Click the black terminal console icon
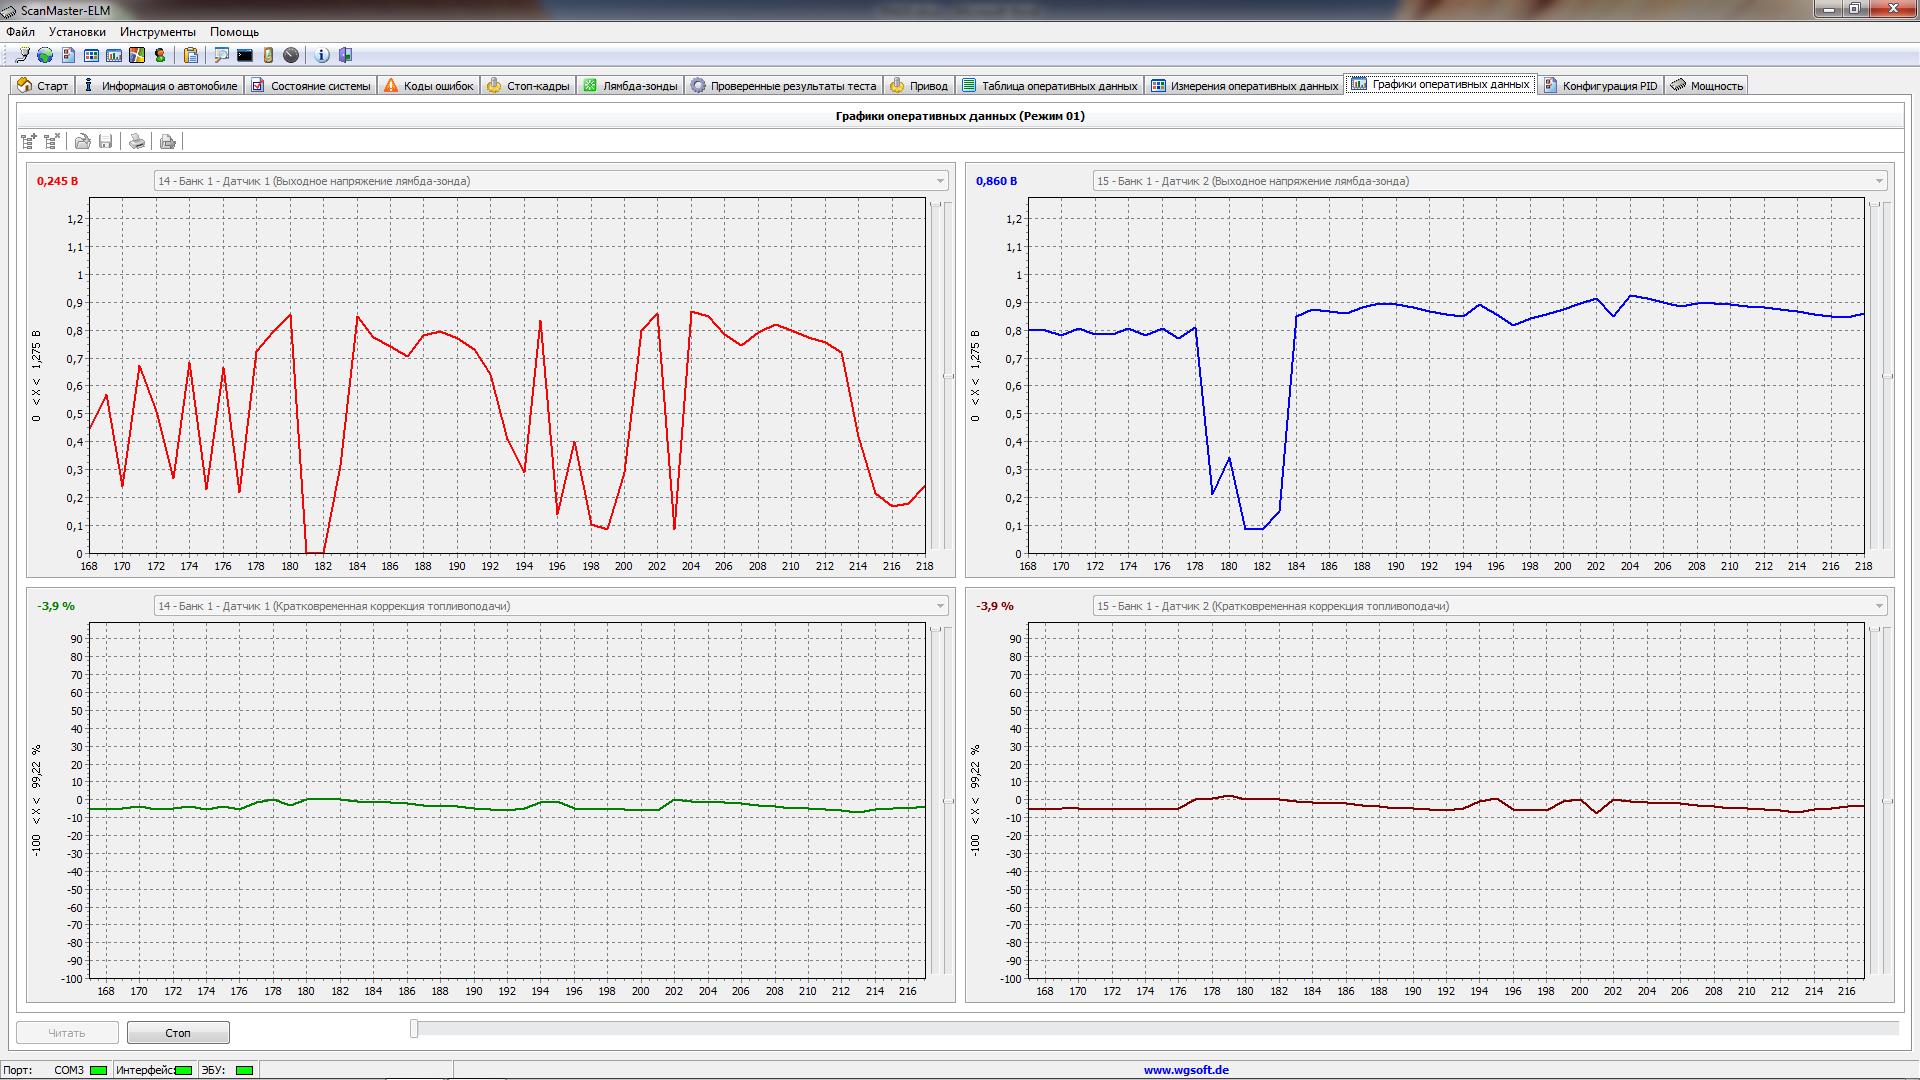 (x=245, y=56)
